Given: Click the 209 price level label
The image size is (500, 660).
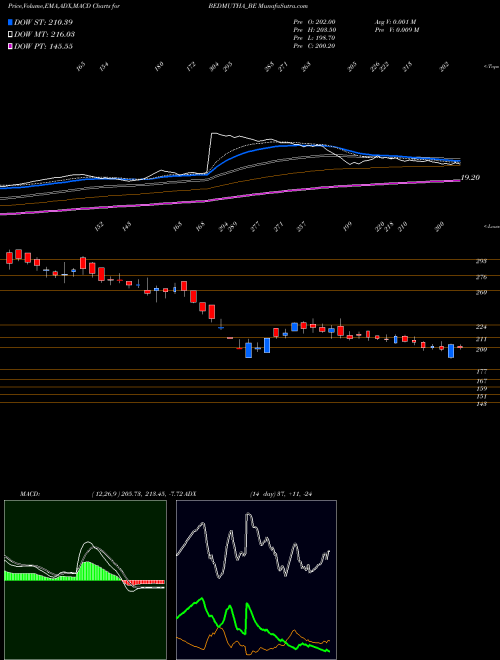Looking at the screenshot, I should [x=481, y=349].
